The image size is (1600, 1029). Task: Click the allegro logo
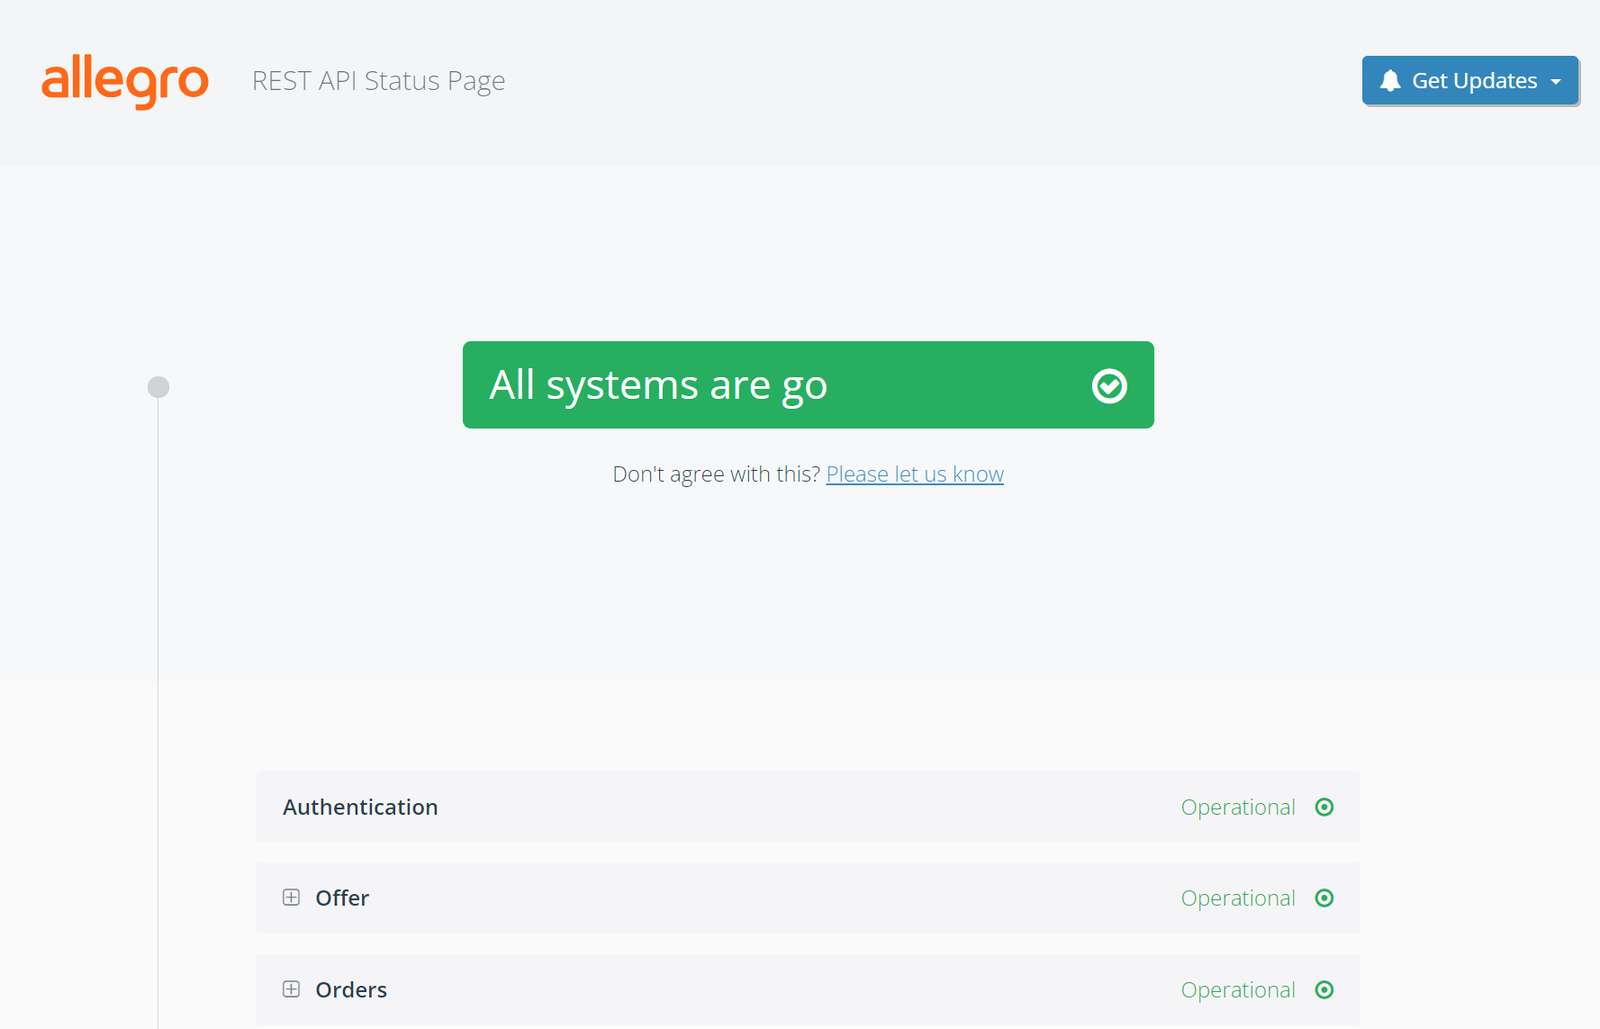125,82
